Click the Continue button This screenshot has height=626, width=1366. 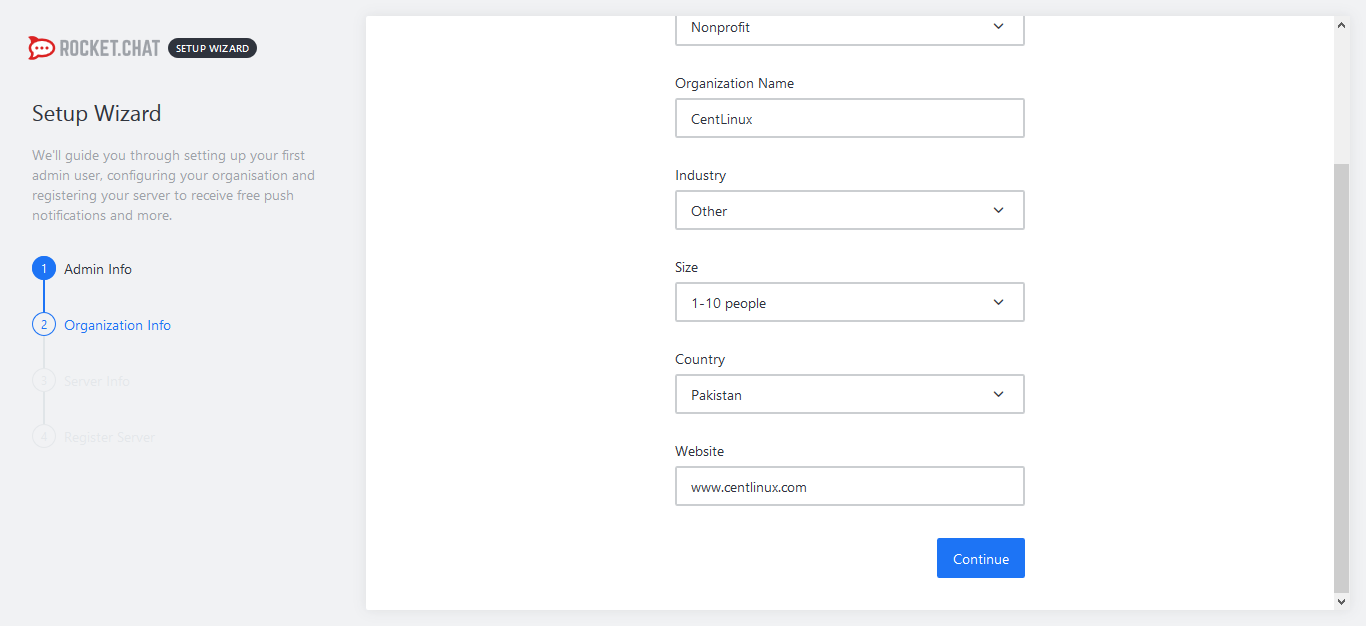point(981,558)
